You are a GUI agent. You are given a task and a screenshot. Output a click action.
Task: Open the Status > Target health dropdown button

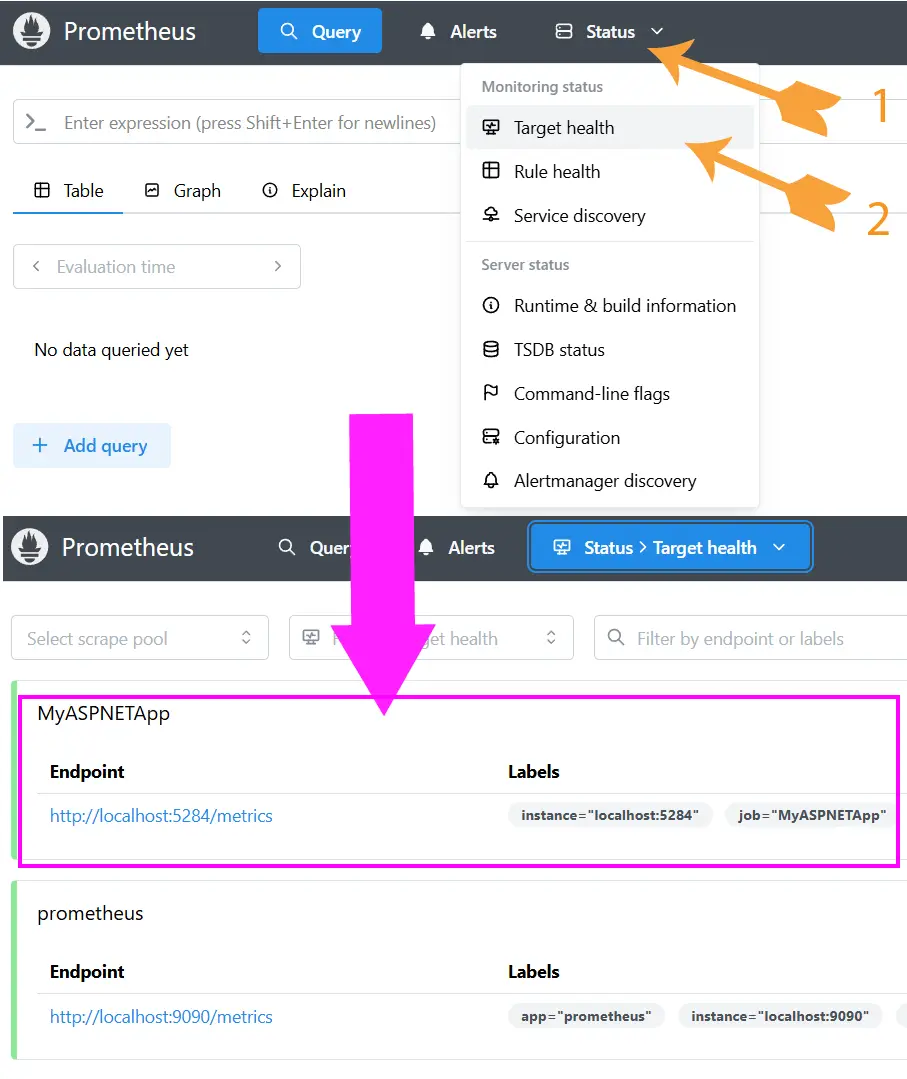670,547
